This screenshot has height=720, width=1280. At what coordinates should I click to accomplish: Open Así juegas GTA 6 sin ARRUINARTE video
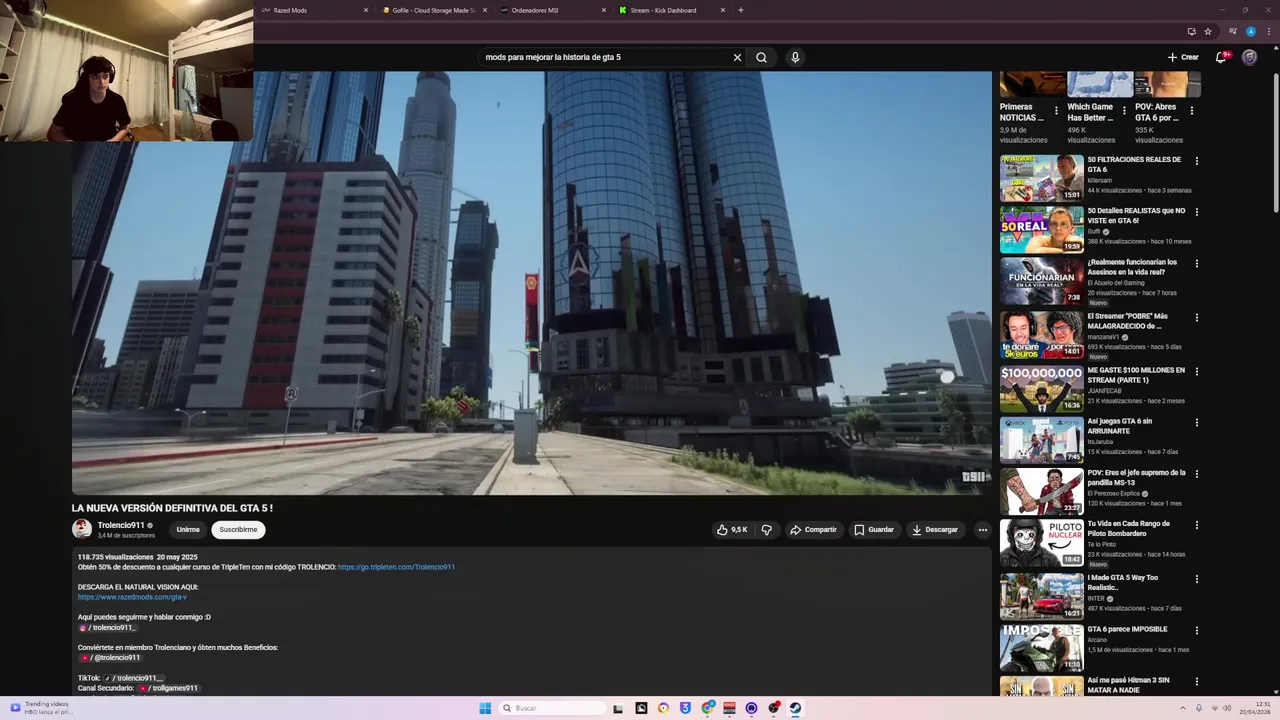tap(1041, 440)
